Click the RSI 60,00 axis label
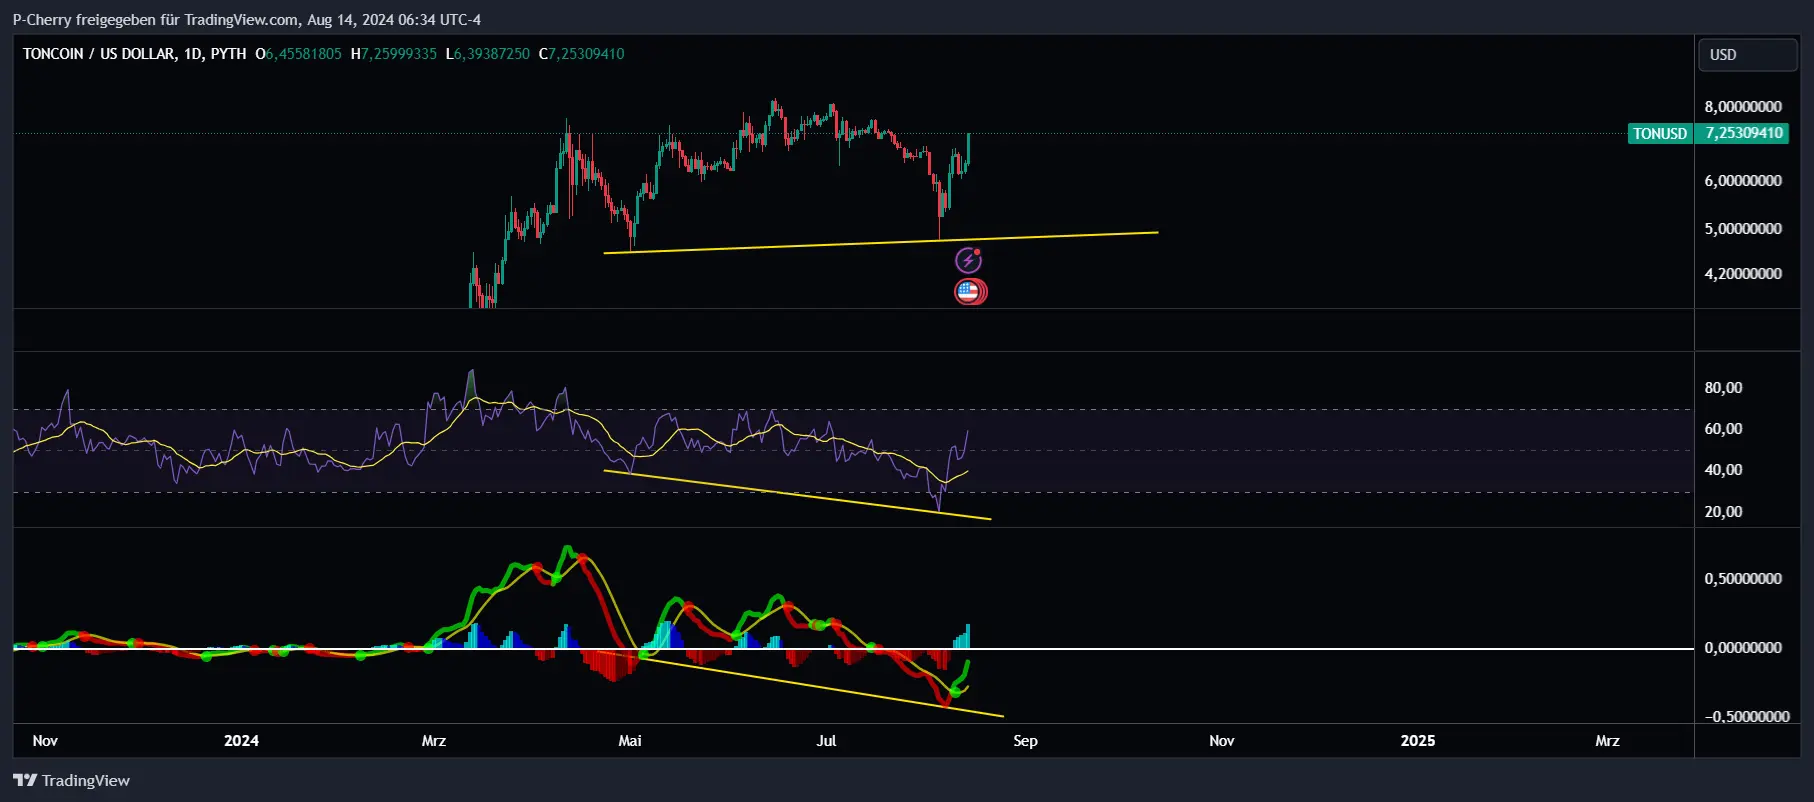This screenshot has width=1814, height=802. click(x=1723, y=429)
